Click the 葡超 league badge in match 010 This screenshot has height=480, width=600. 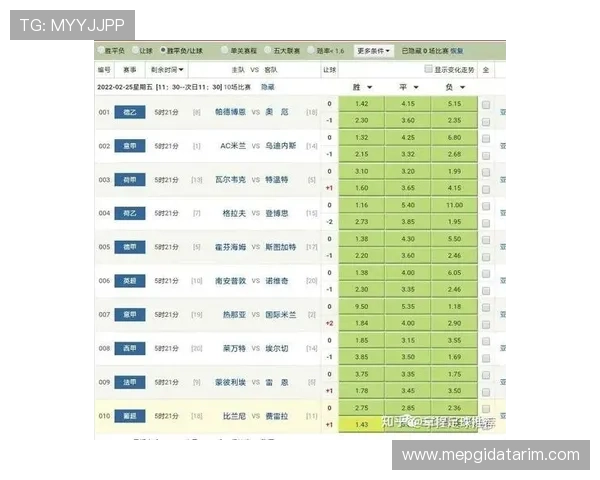pyautogui.click(x=130, y=416)
